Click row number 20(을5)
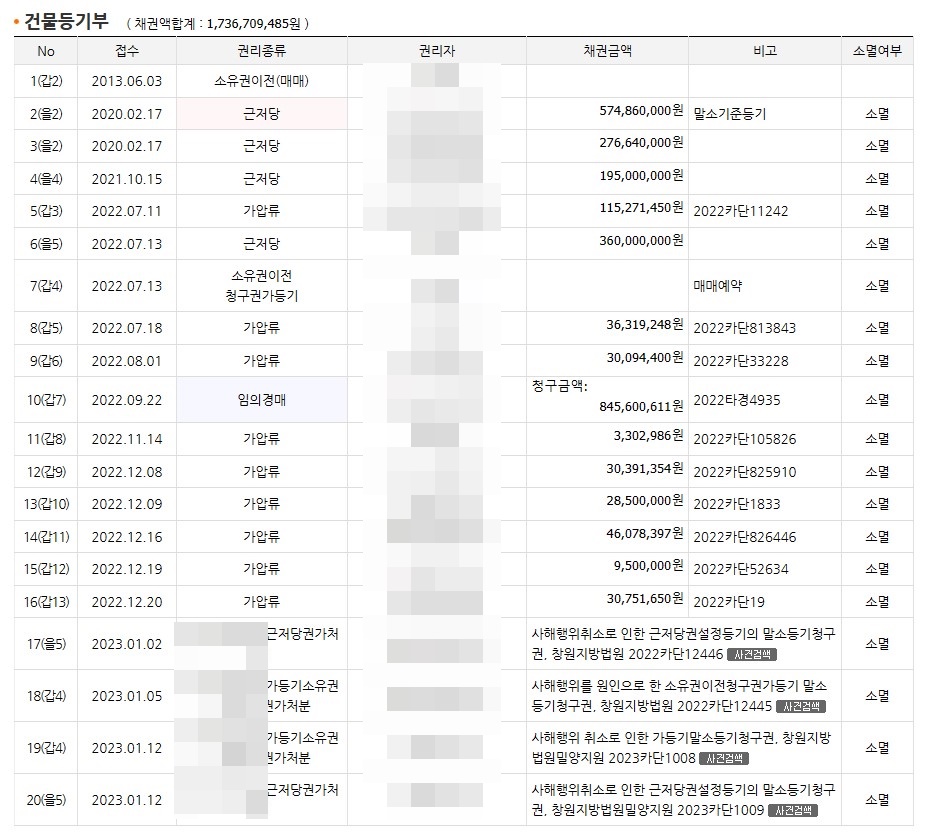925x832 pixels. click(46, 800)
